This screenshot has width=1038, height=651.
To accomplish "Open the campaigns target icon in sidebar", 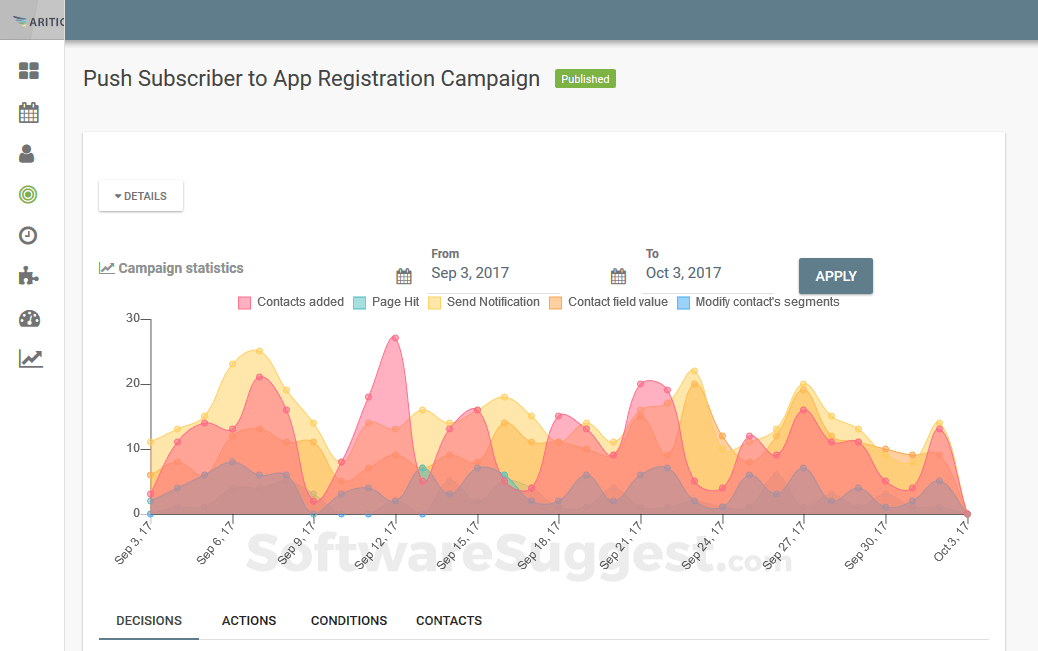I will point(28,194).
